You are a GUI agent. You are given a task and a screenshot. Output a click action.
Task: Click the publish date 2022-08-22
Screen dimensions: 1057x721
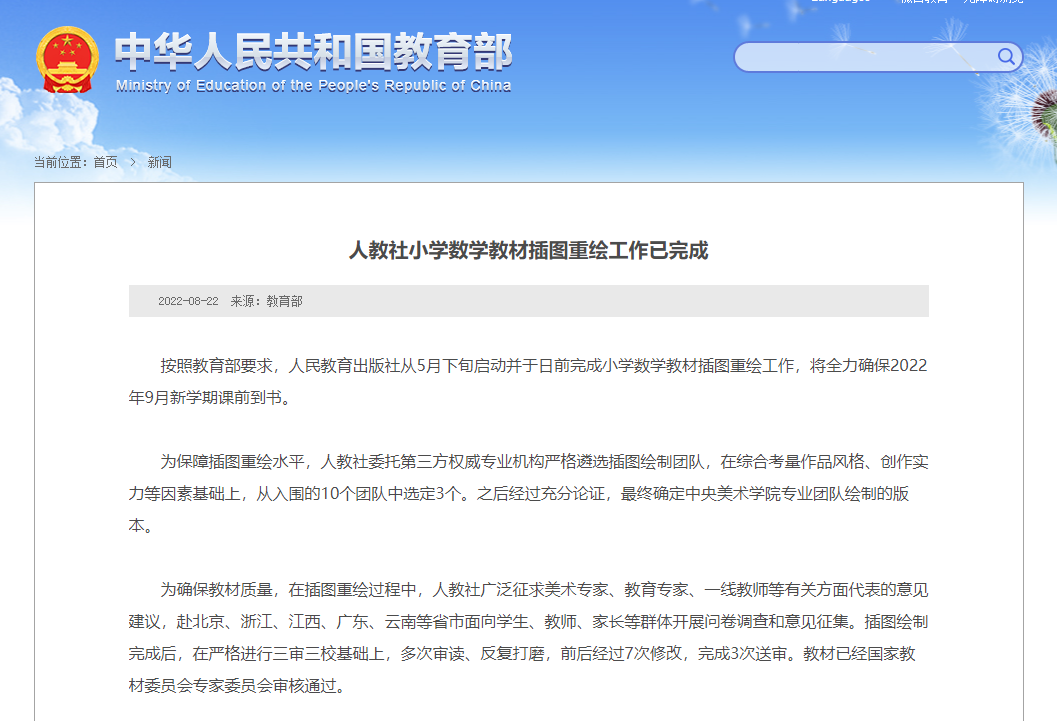click(x=188, y=301)
